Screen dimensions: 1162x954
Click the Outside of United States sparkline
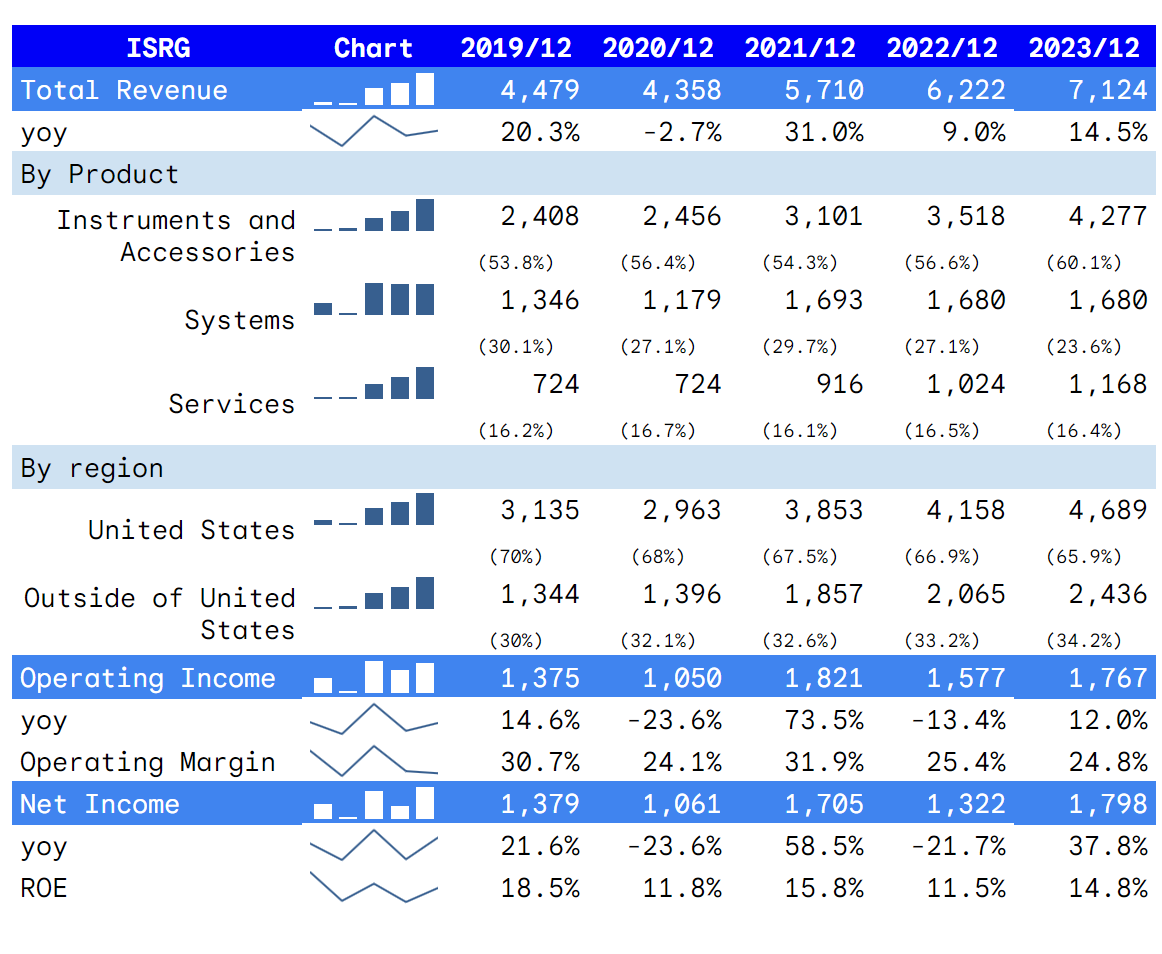coord(374,593)
